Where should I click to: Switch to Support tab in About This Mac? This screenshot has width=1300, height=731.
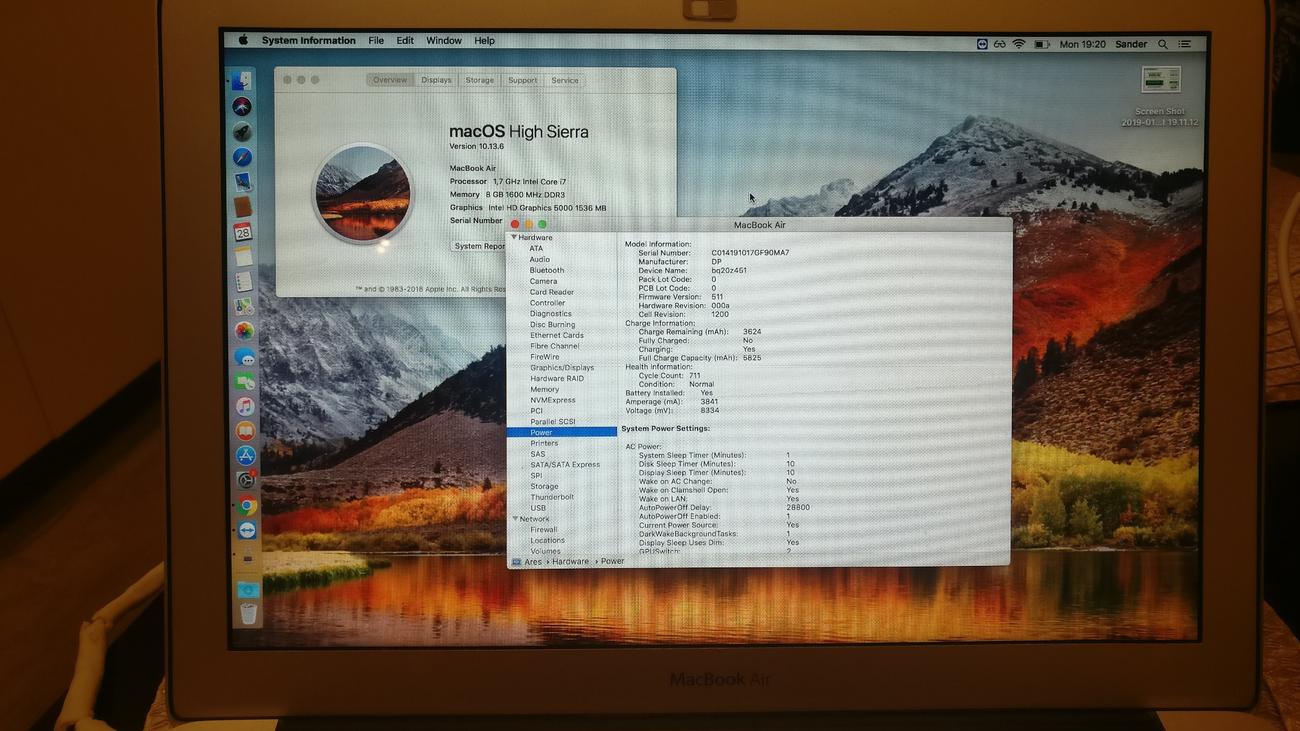(522, 80)
